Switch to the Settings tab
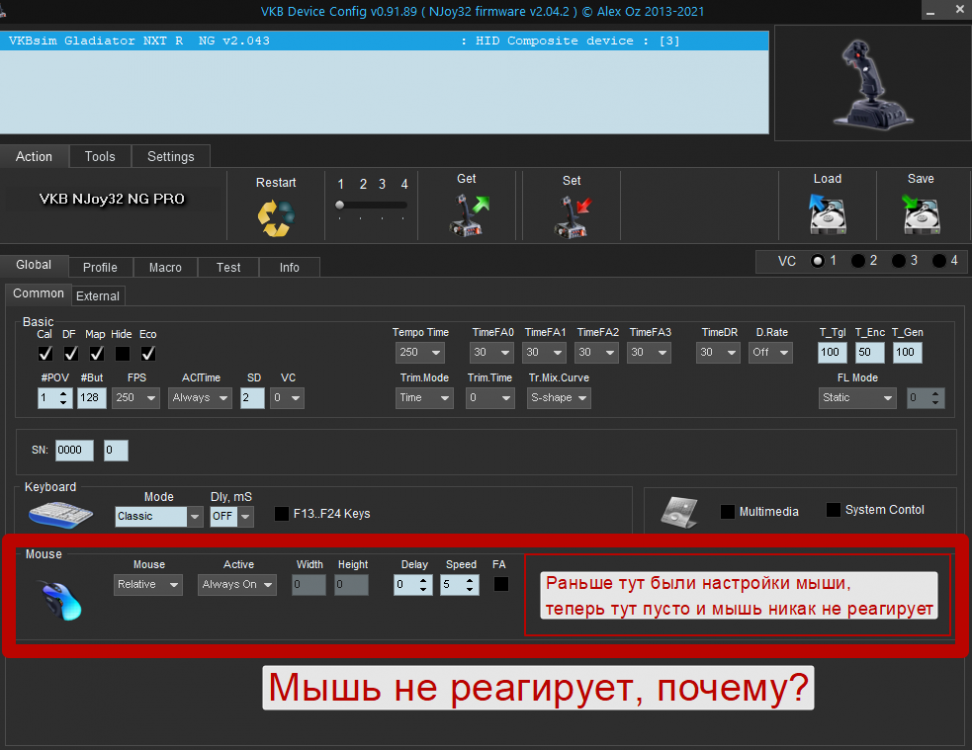The height and width of the screenshot is (750, 972). point(170,156)
